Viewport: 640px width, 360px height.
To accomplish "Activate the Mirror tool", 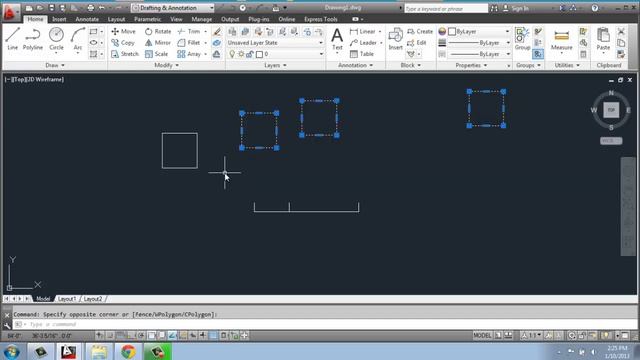I will point(158,42).
